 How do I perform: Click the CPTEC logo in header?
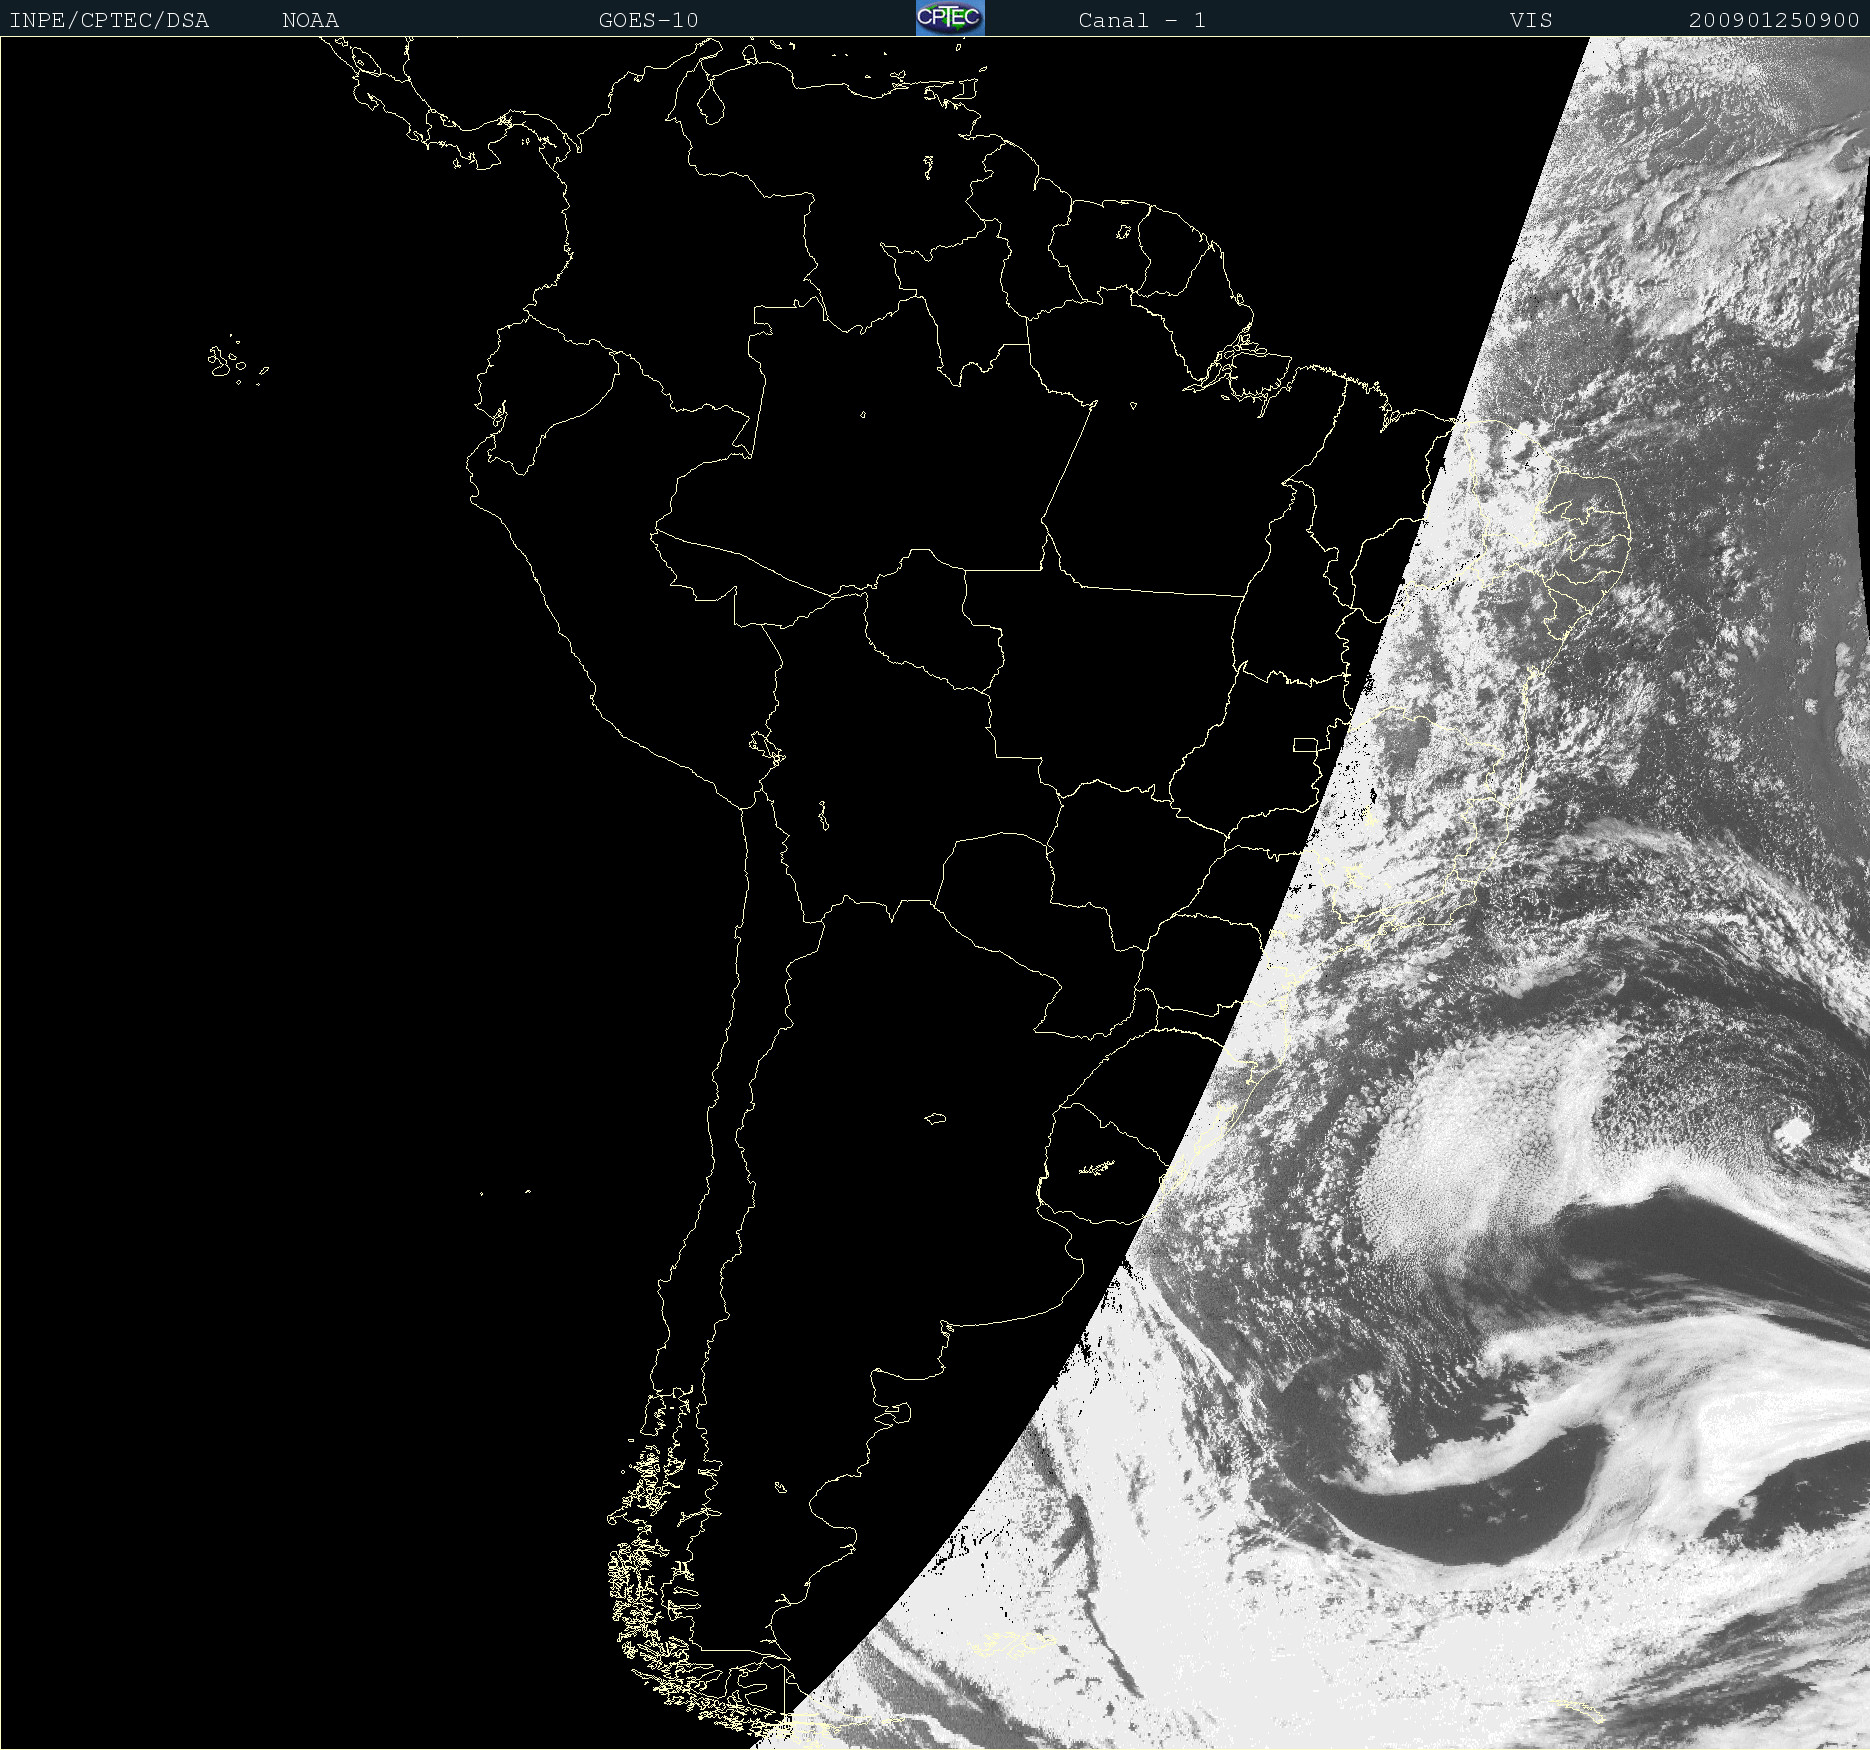click(950, 18)
